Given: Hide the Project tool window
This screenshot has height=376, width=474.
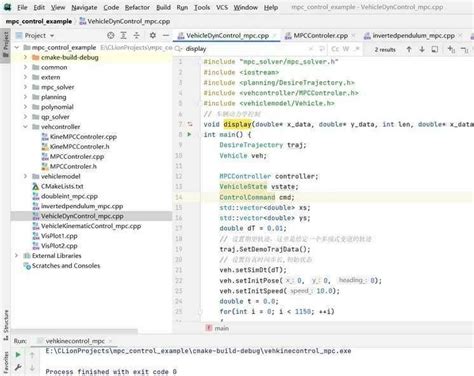Looking at the screenshot, I should (x=166, y=35).
